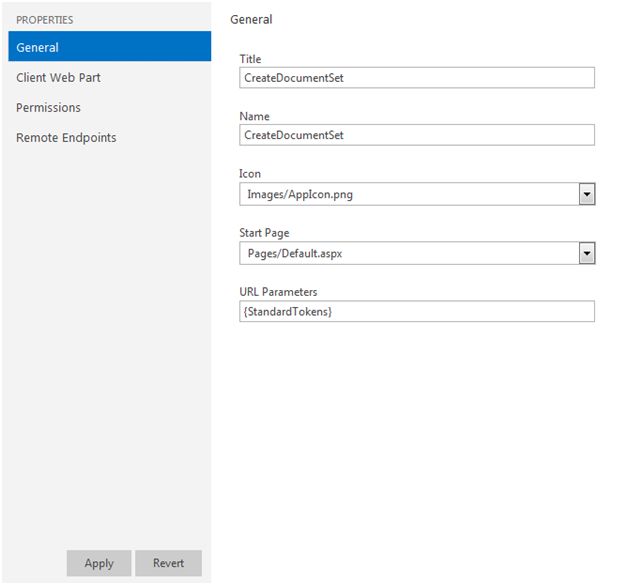Expand the Icon dropdown arrow
Screen dimensions: 628x585
point(587,194)
